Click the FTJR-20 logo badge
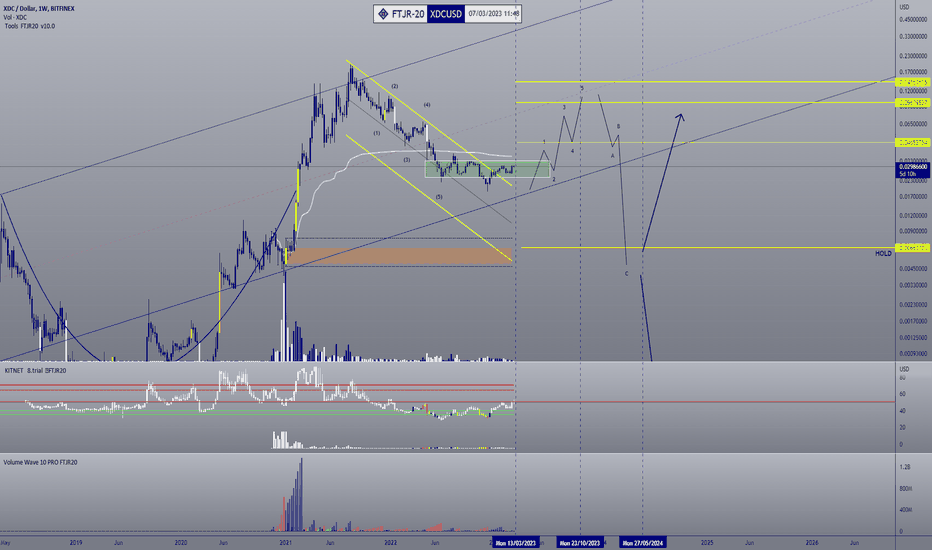This screenshot has height=550, width=932. pyautogui.click(x=401, y=14)
